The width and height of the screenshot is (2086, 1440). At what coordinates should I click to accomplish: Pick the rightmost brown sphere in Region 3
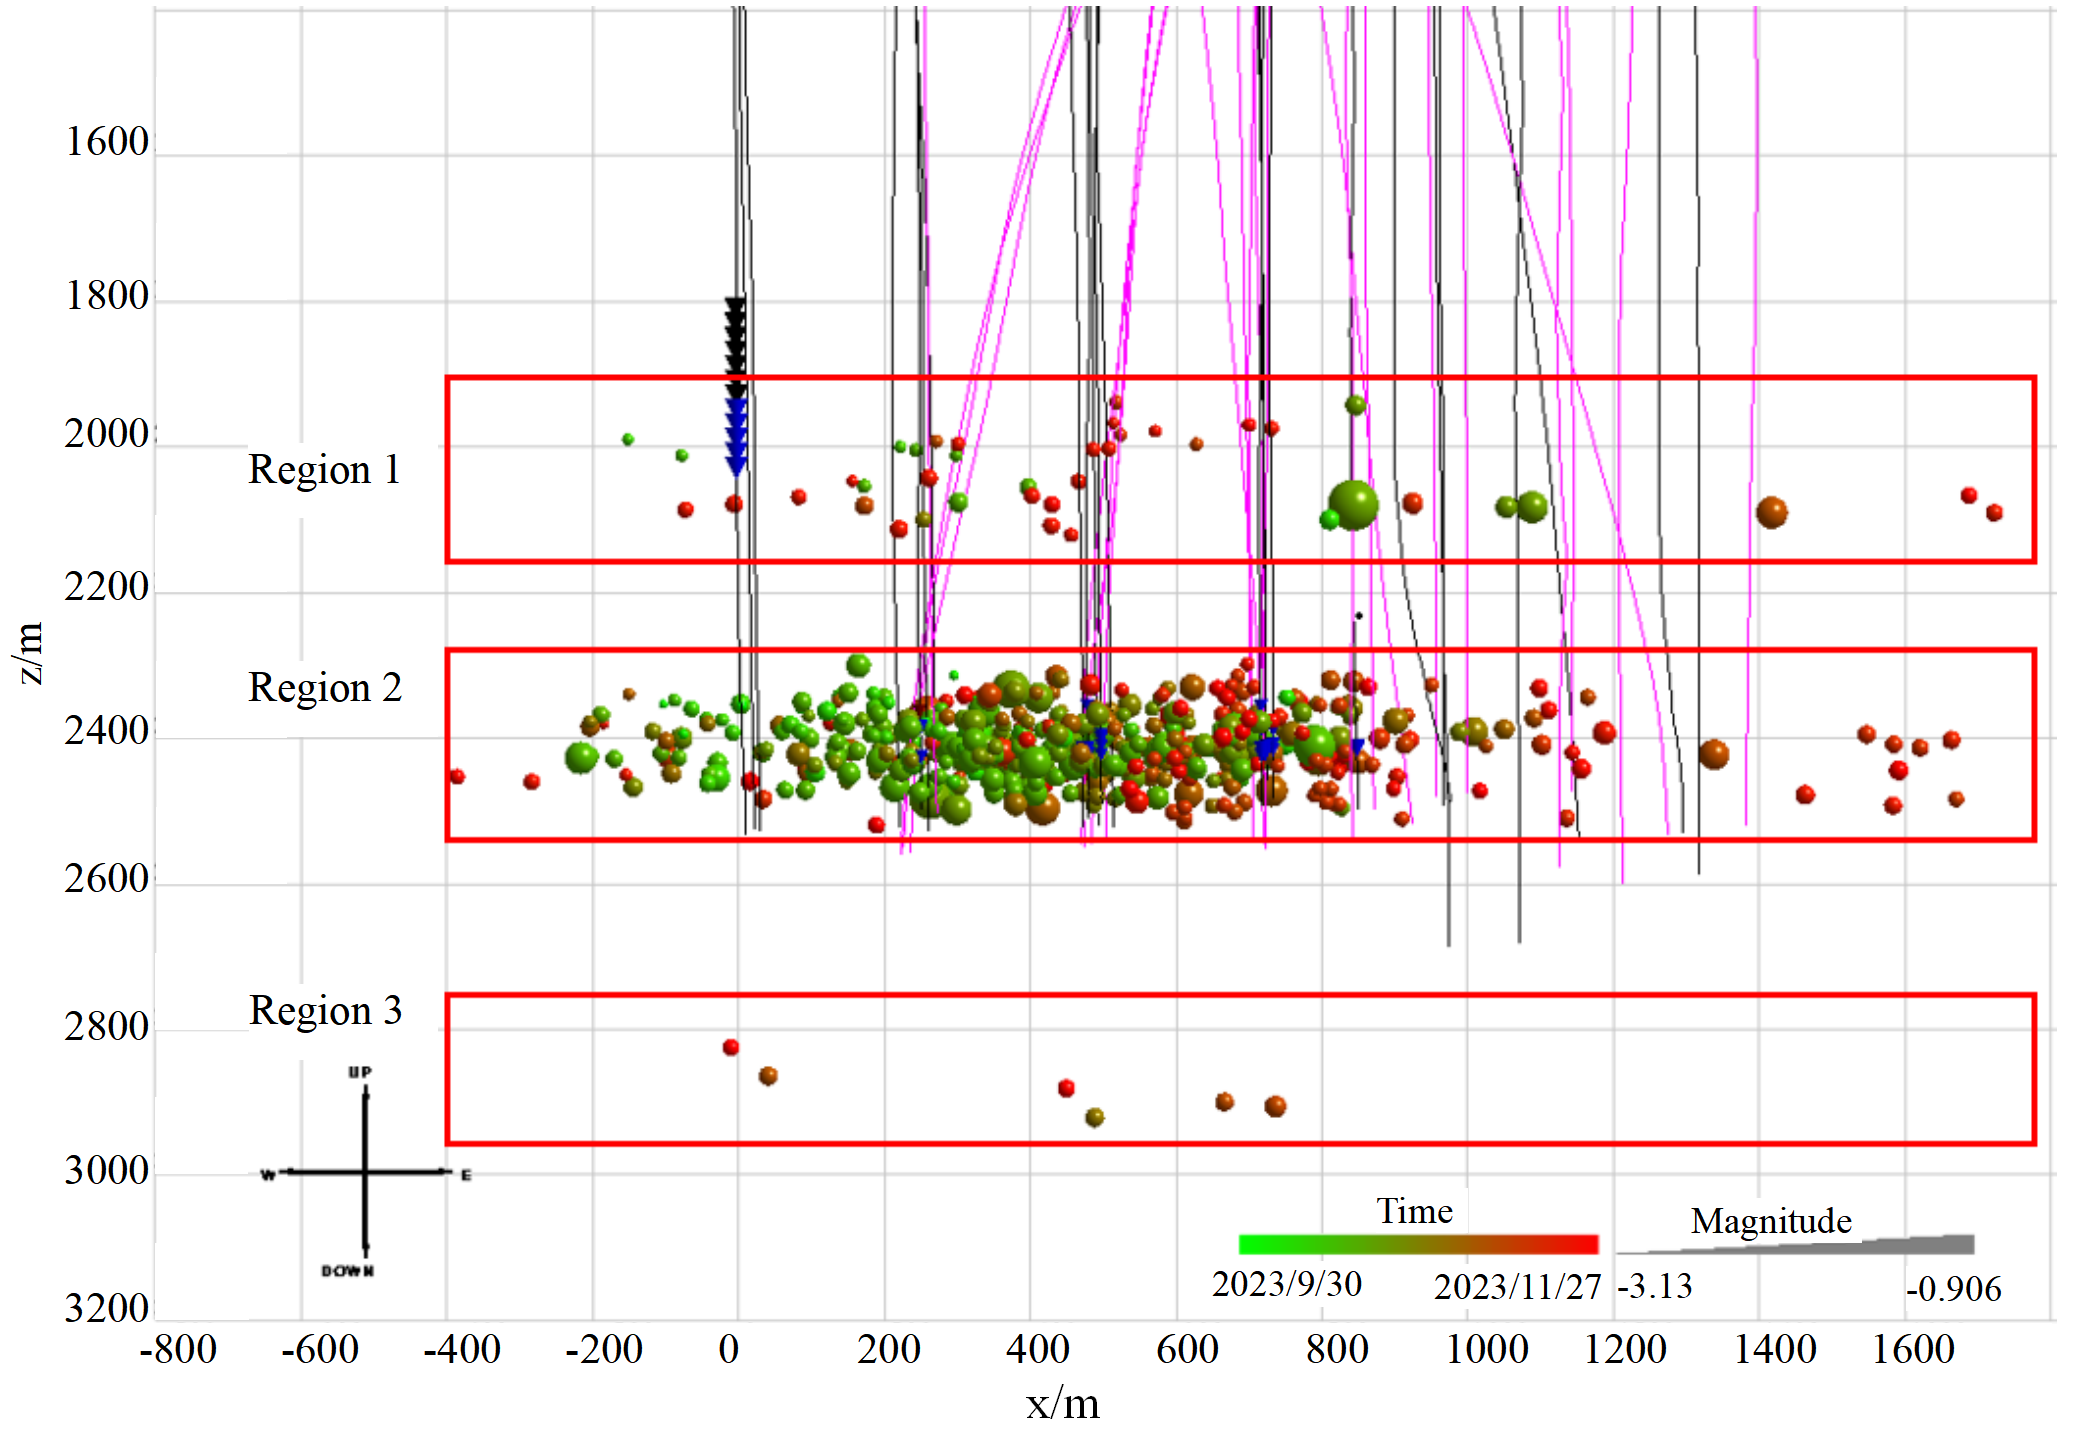(1275, 1106)
